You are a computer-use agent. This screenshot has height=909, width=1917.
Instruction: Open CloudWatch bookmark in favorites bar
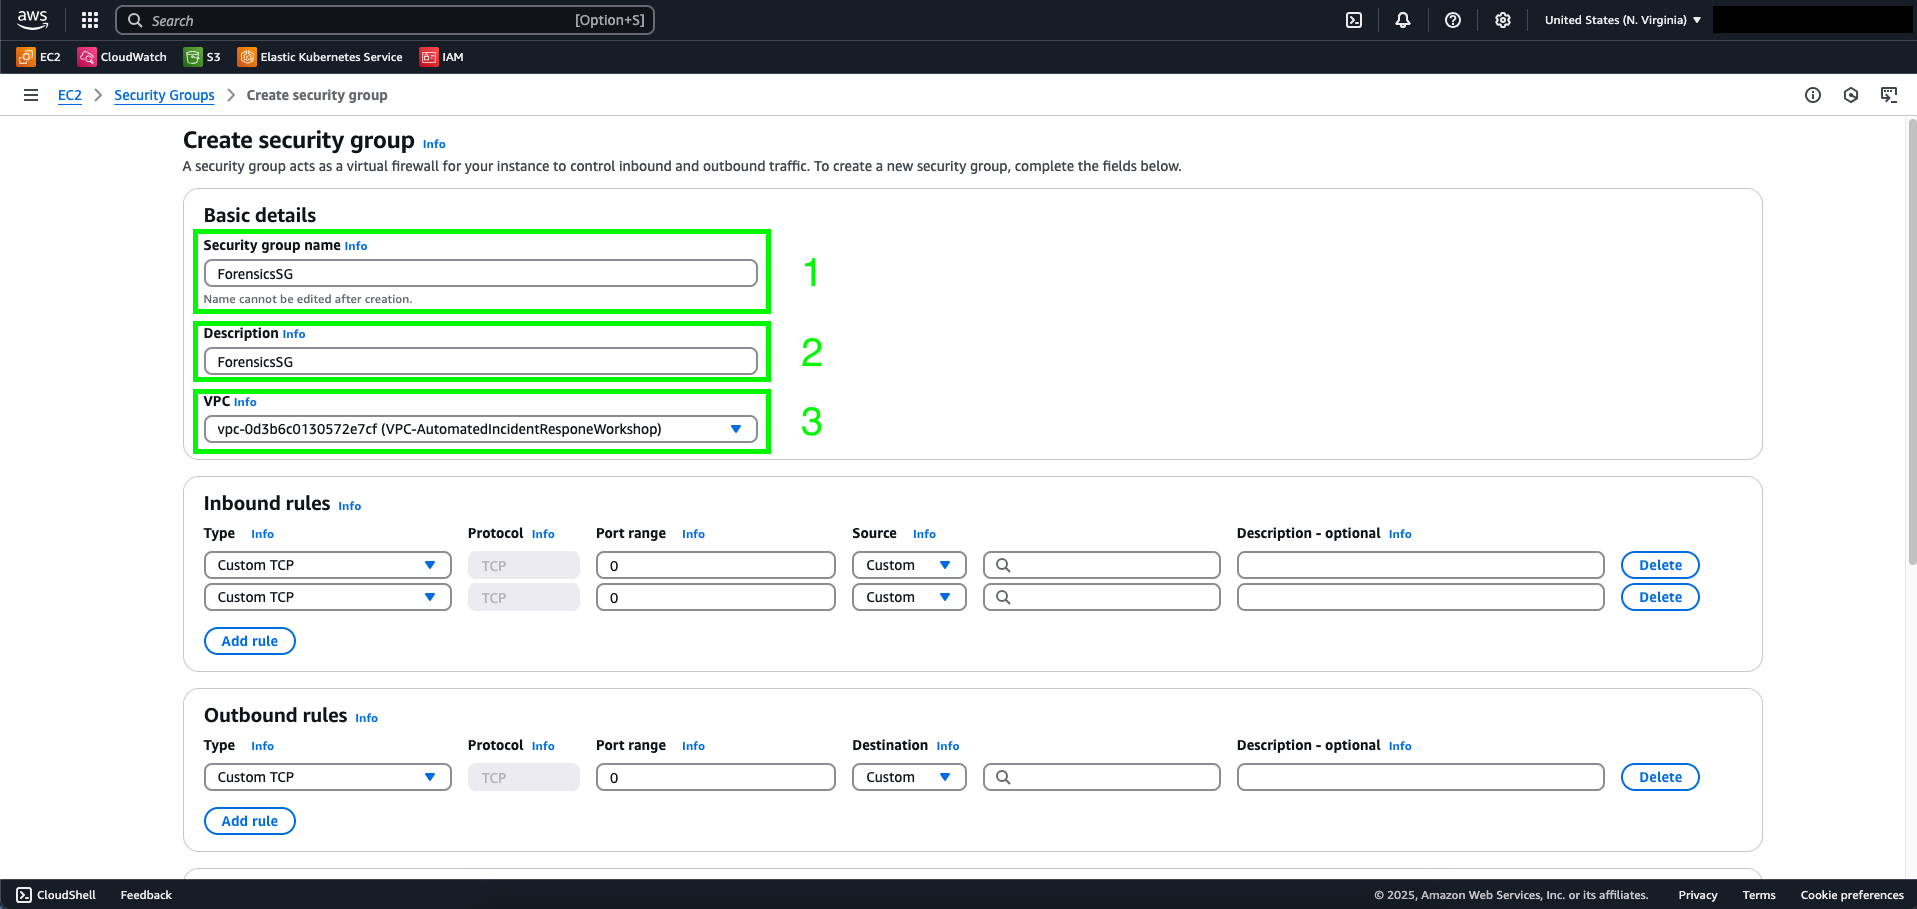pos(122,57)
